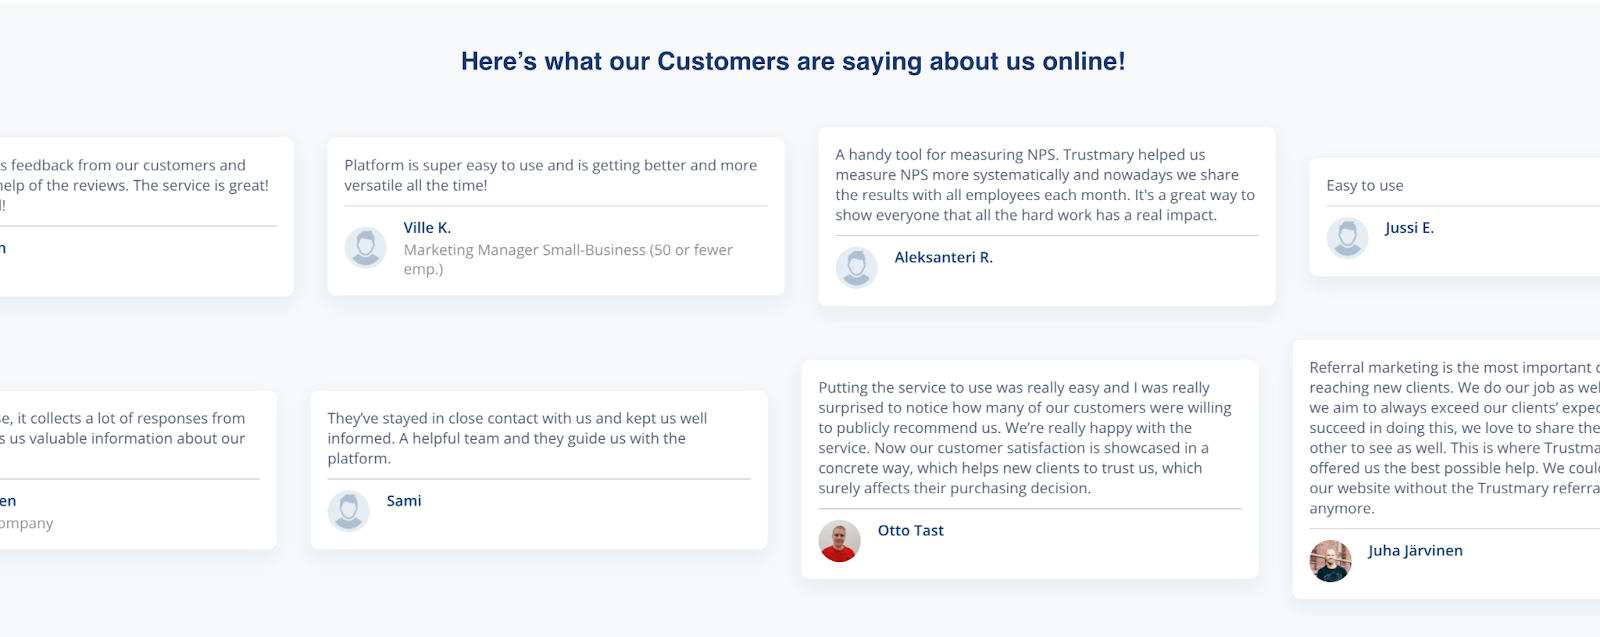Screen dimensions: 1600x637
Task: Click the Jussi E. name
Action: pos(1409,228)
